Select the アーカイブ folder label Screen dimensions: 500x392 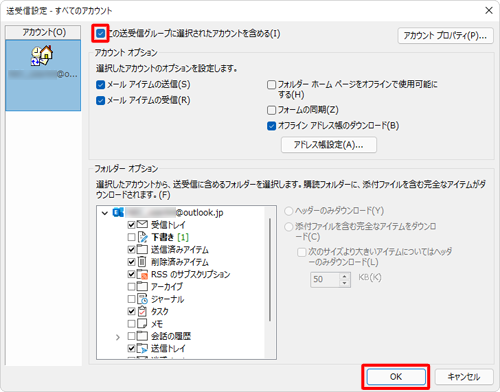[x=167, y=287]
